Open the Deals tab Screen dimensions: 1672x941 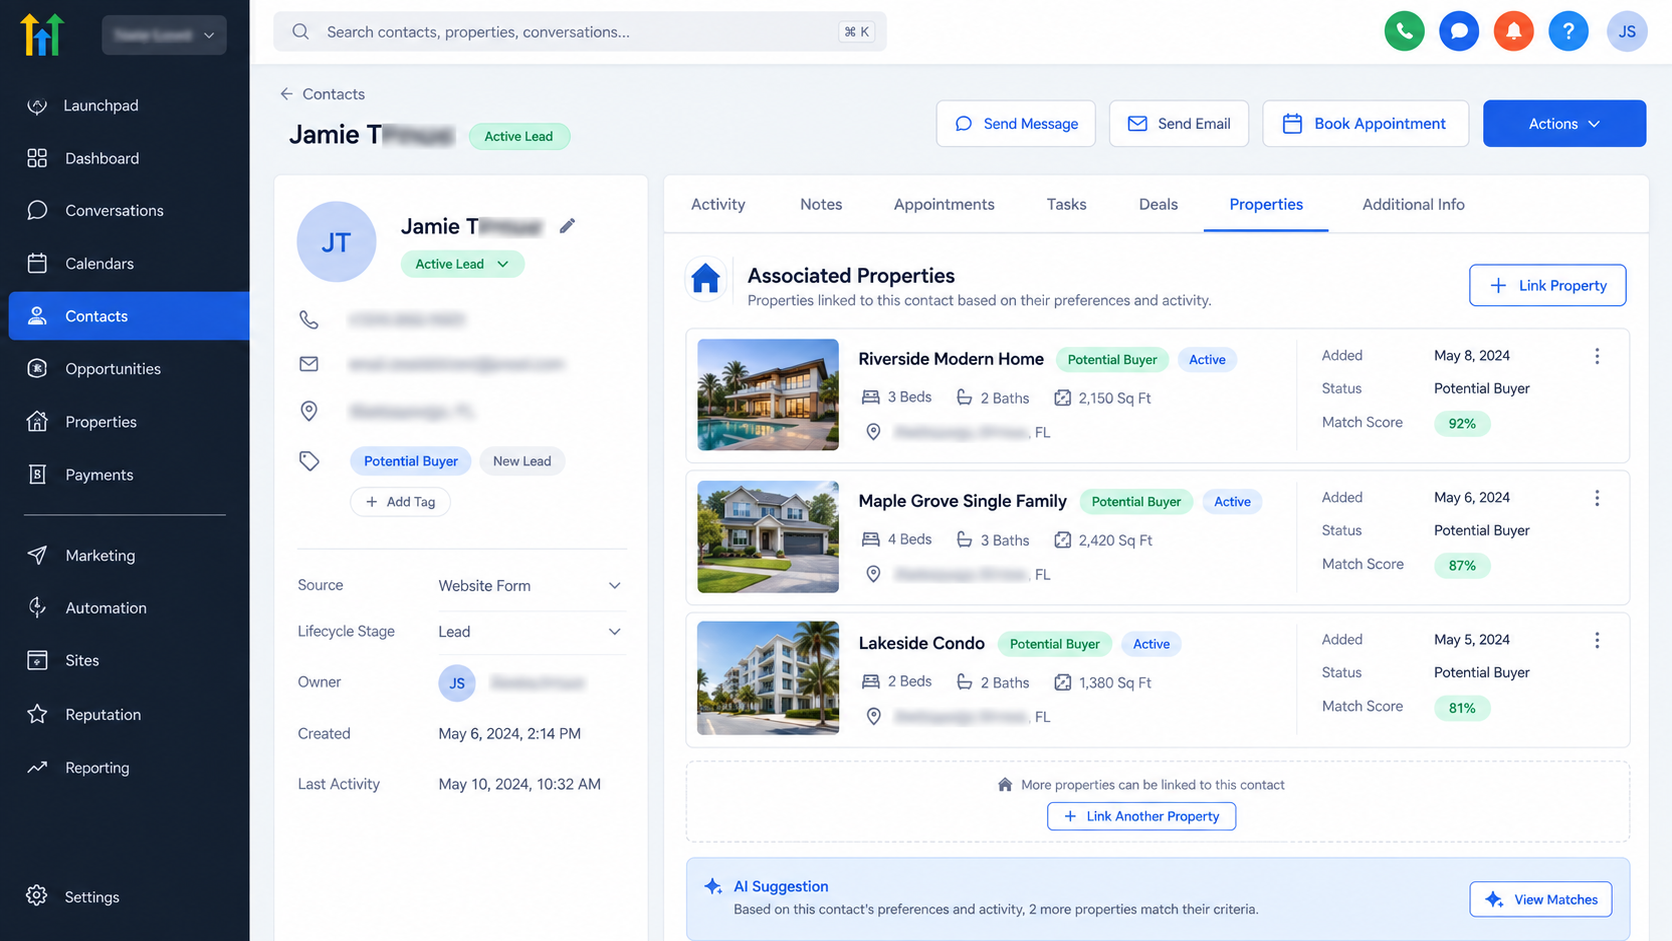coord(1158,204)
